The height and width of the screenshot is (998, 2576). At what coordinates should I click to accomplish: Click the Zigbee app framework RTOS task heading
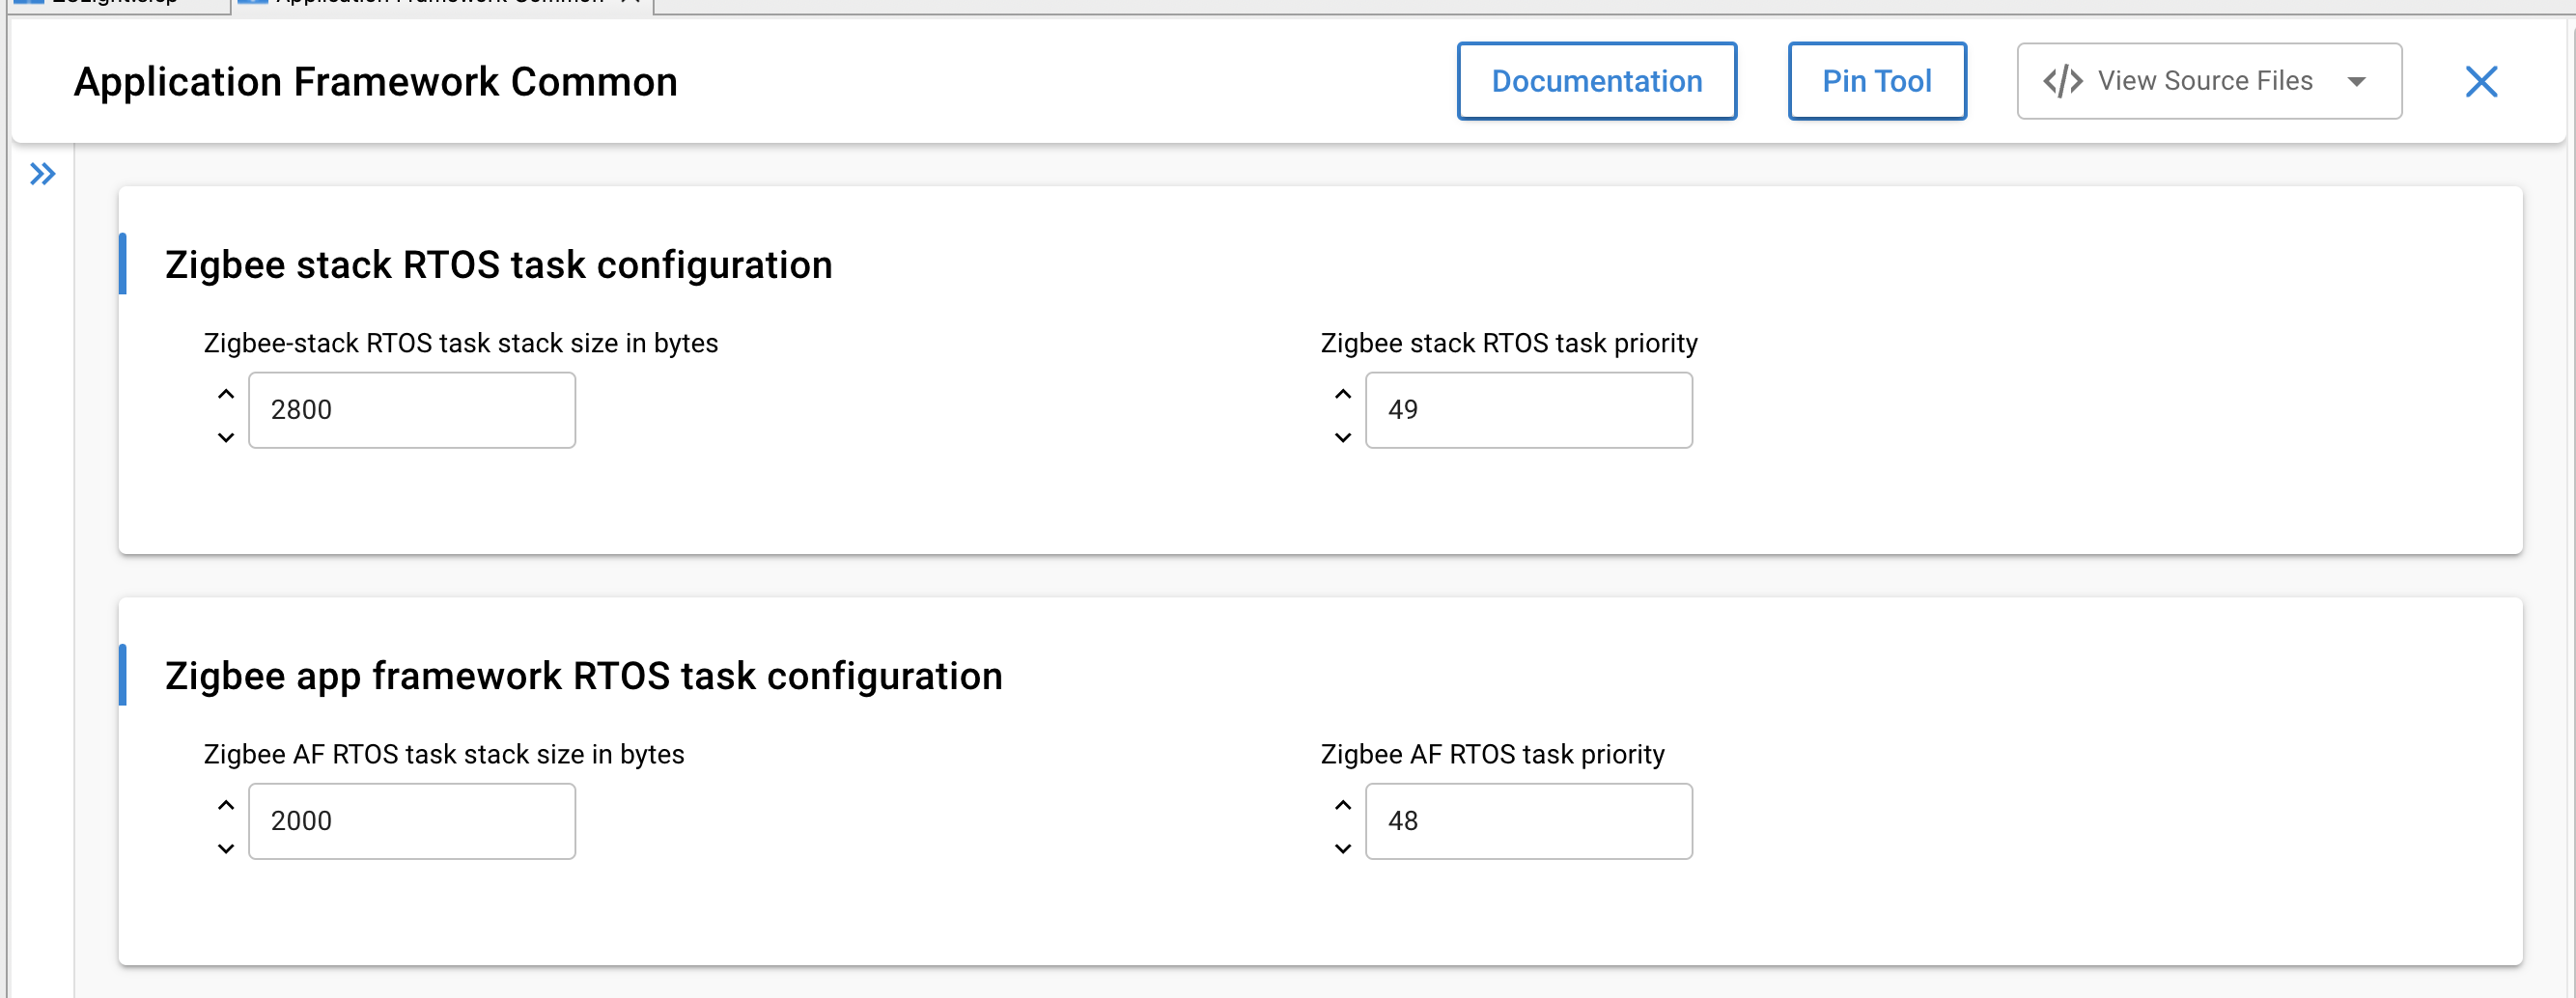583,676
